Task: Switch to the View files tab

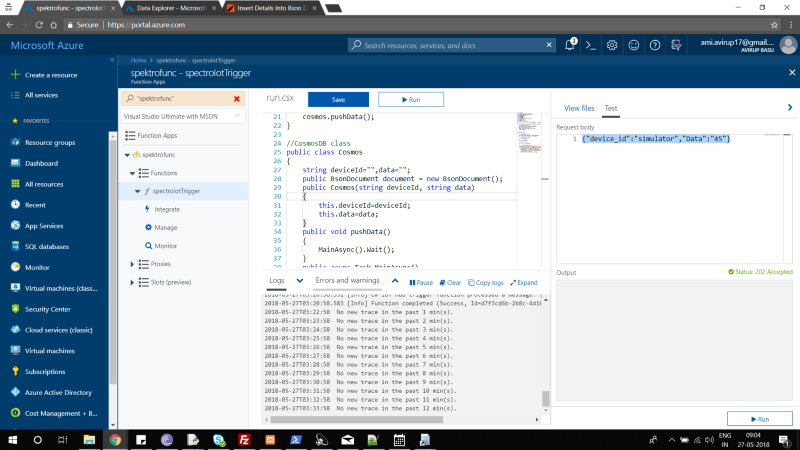Action: coord(579,108)
